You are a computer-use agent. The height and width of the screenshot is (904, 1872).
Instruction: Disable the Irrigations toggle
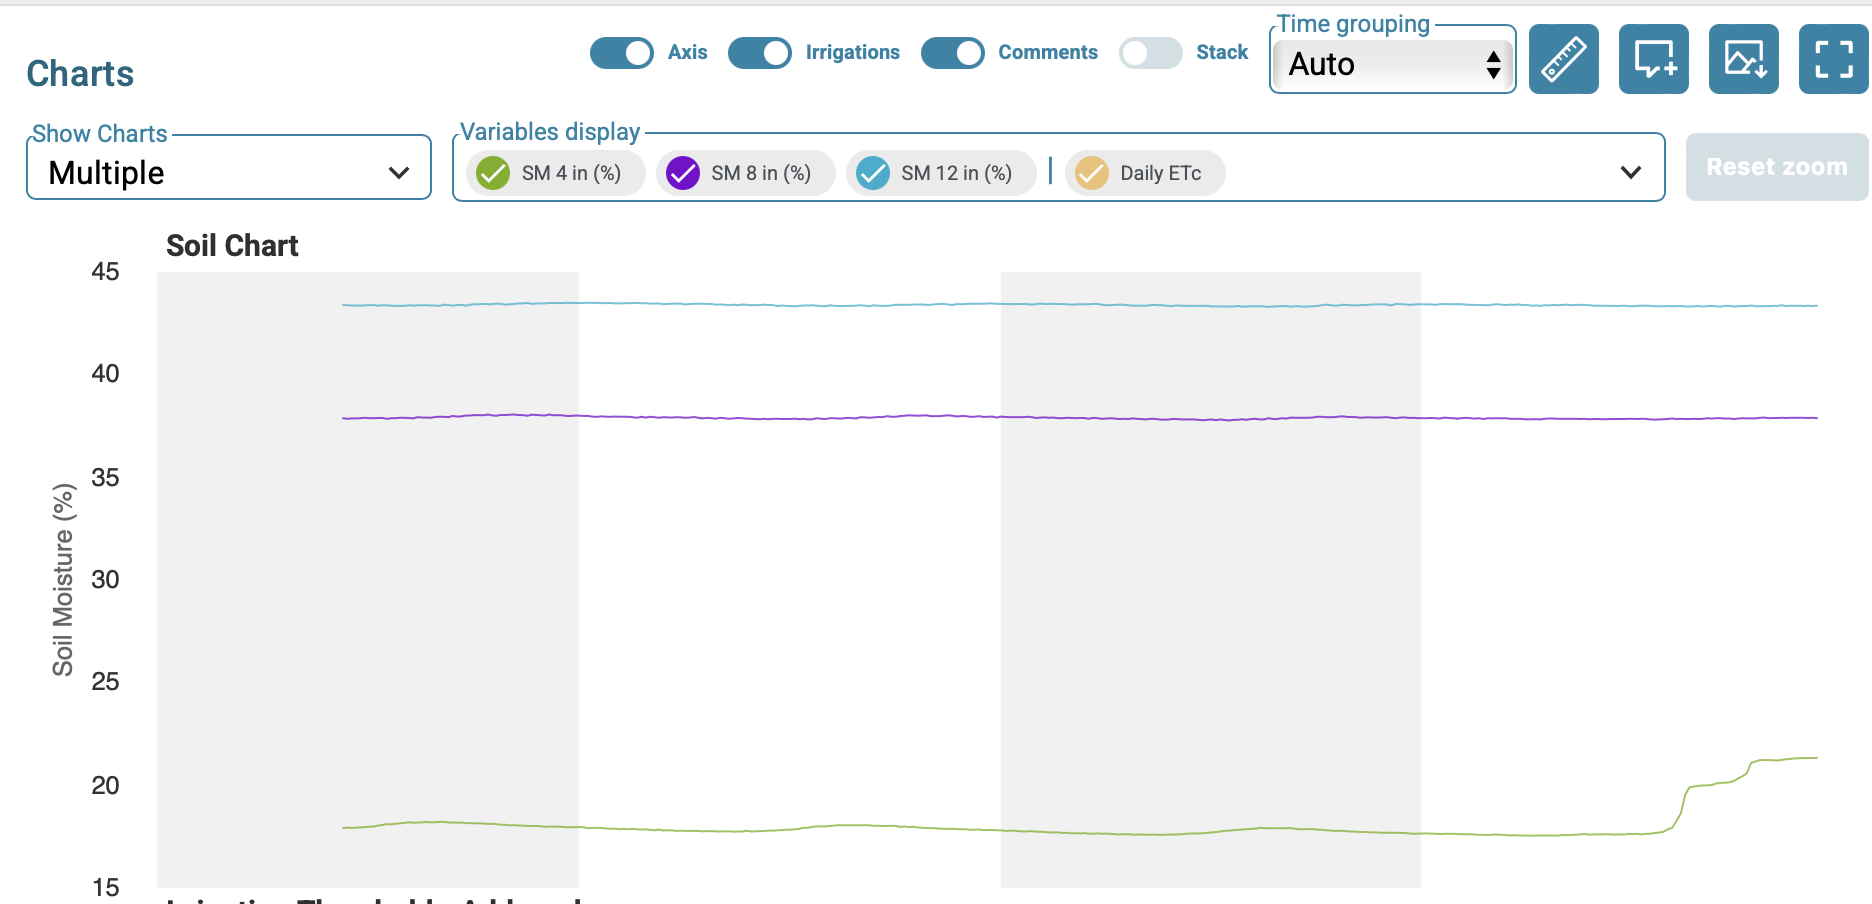pyautogui.click(x=760, y=53)
